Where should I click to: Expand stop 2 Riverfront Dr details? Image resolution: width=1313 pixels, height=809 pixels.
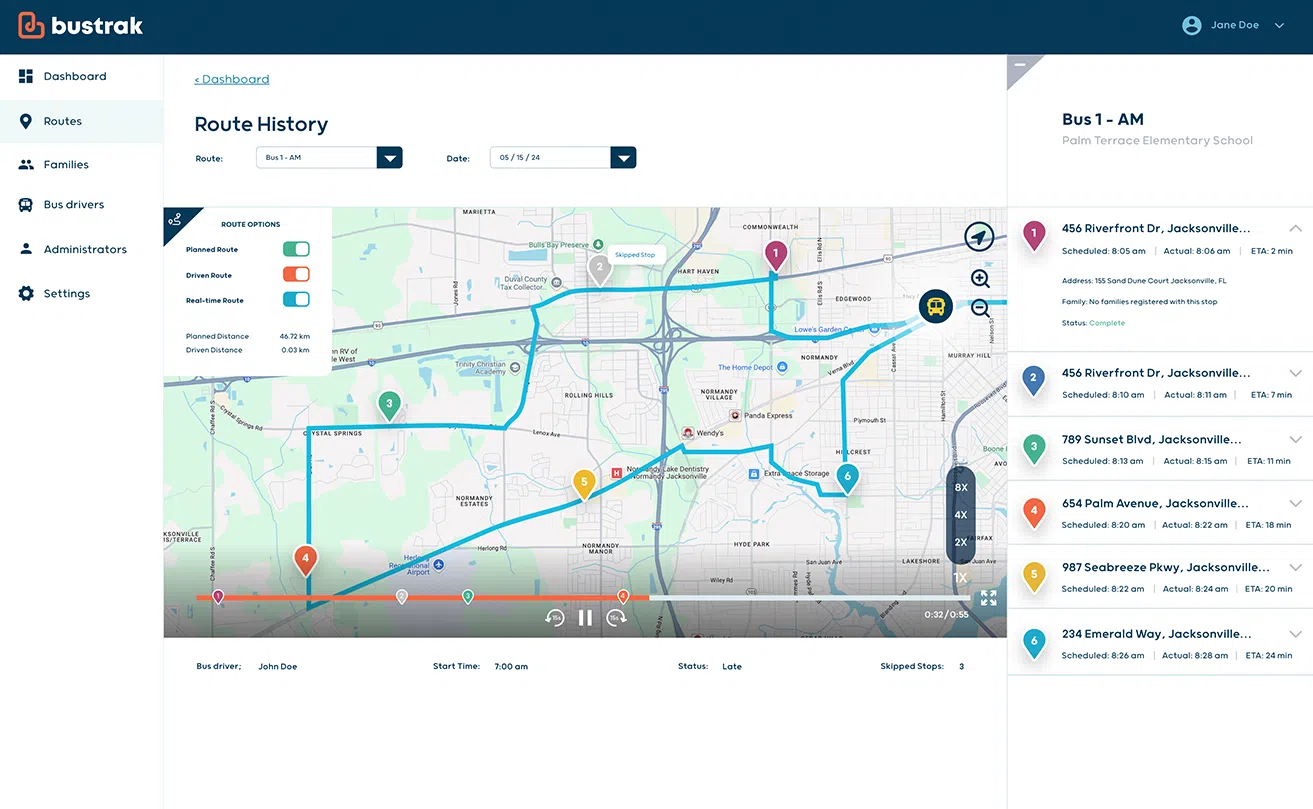pyautogui.click(x=1296, y=373)
